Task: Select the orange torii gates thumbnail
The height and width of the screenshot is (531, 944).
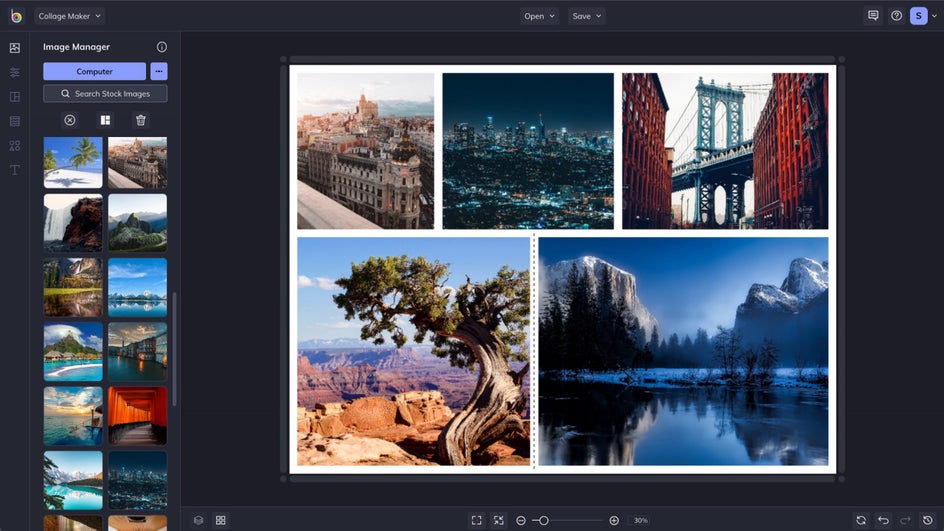Action: 138,416
